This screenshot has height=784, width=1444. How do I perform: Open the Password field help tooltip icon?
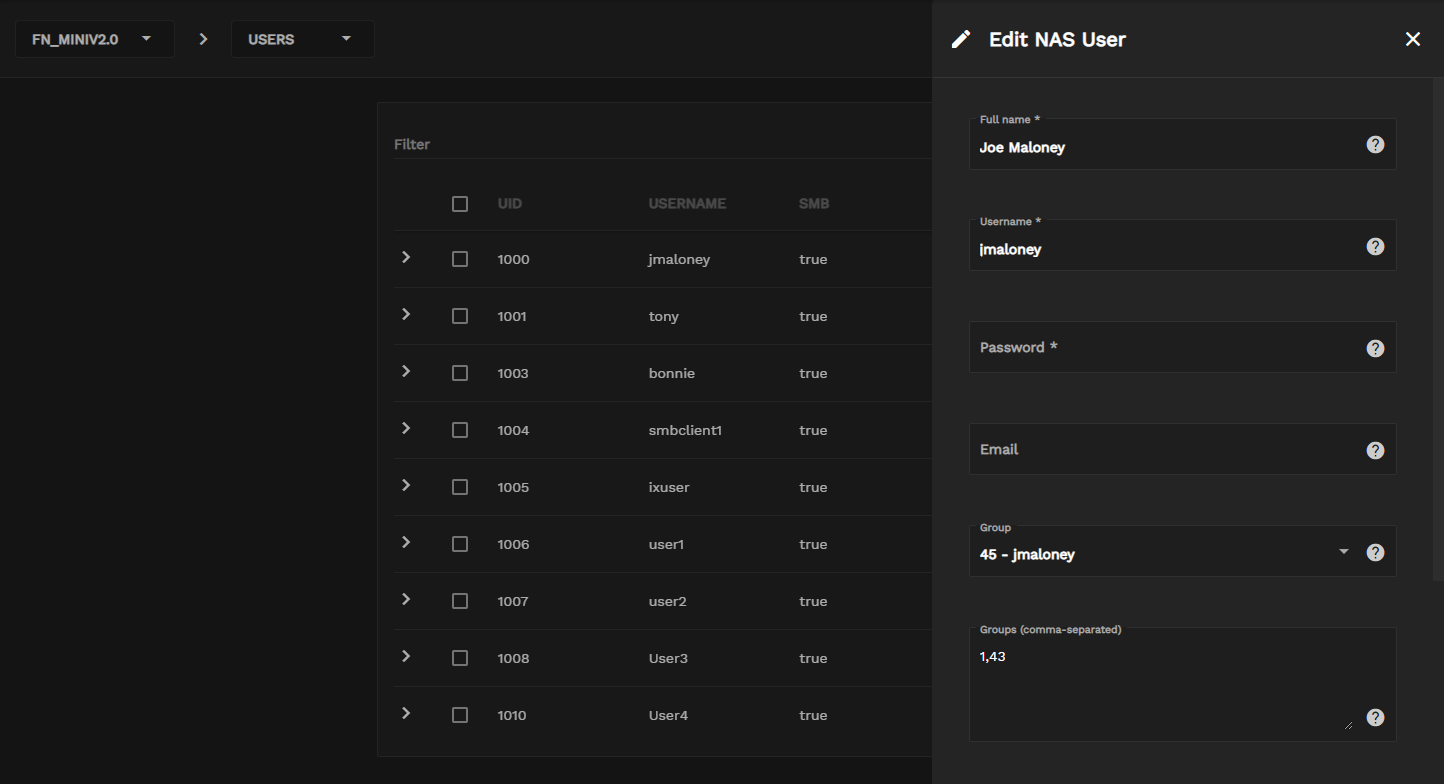coord(1375,349)
